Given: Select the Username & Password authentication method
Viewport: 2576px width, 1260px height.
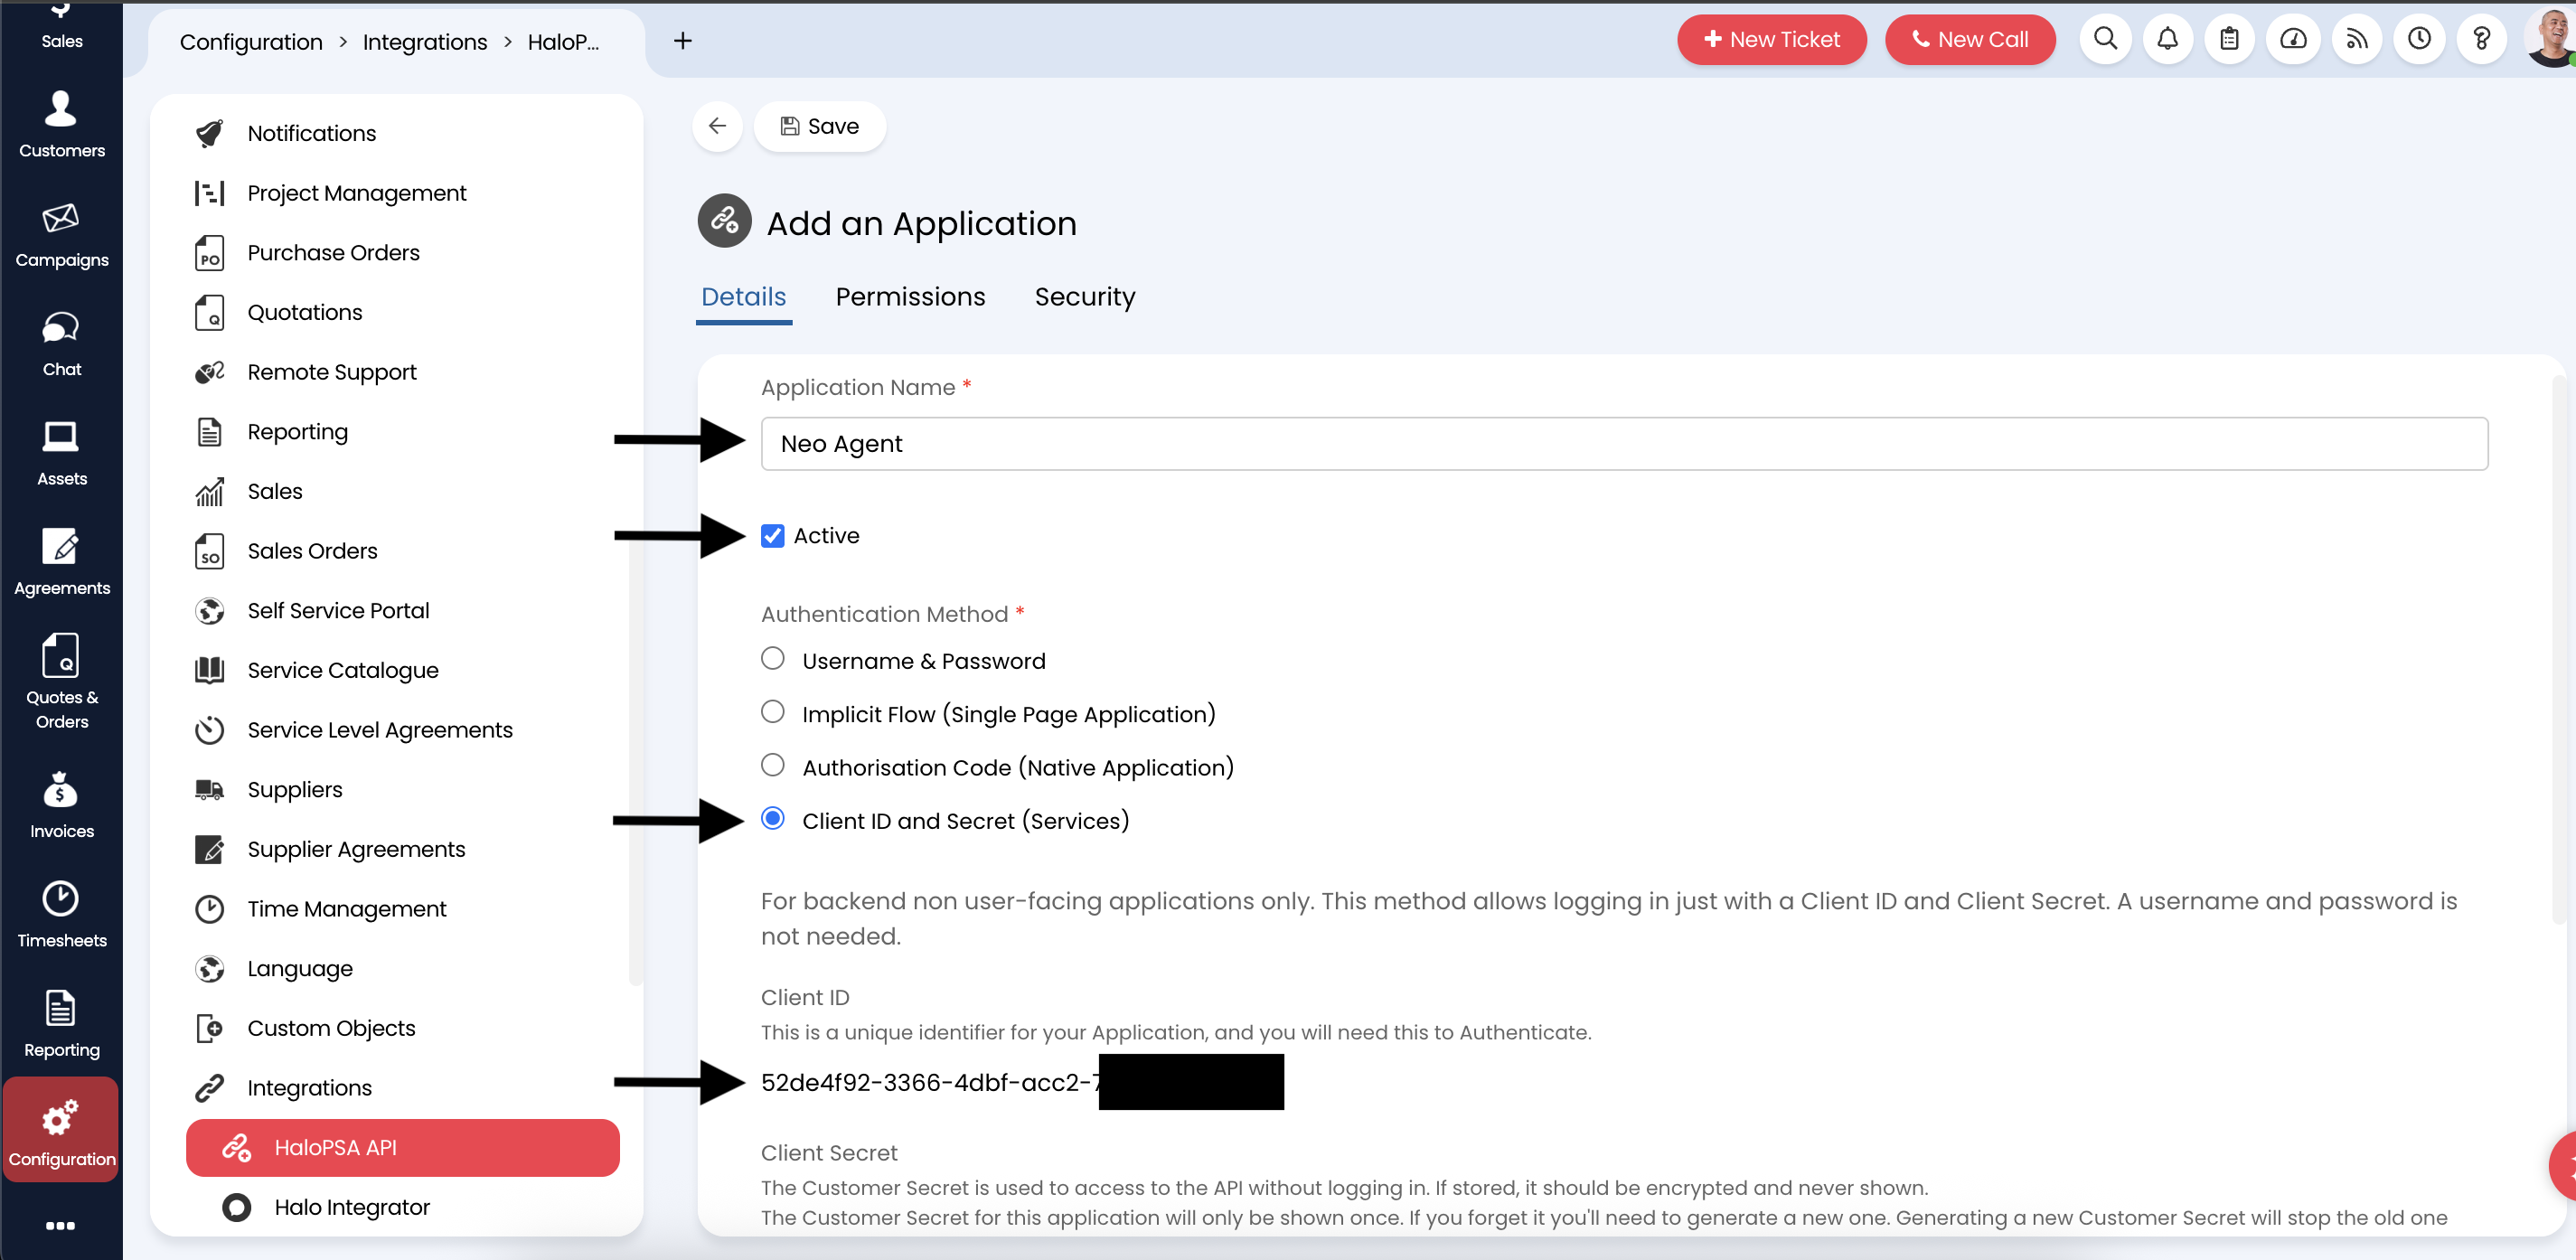Looking at the screenshot, I should tap(772, 658).
